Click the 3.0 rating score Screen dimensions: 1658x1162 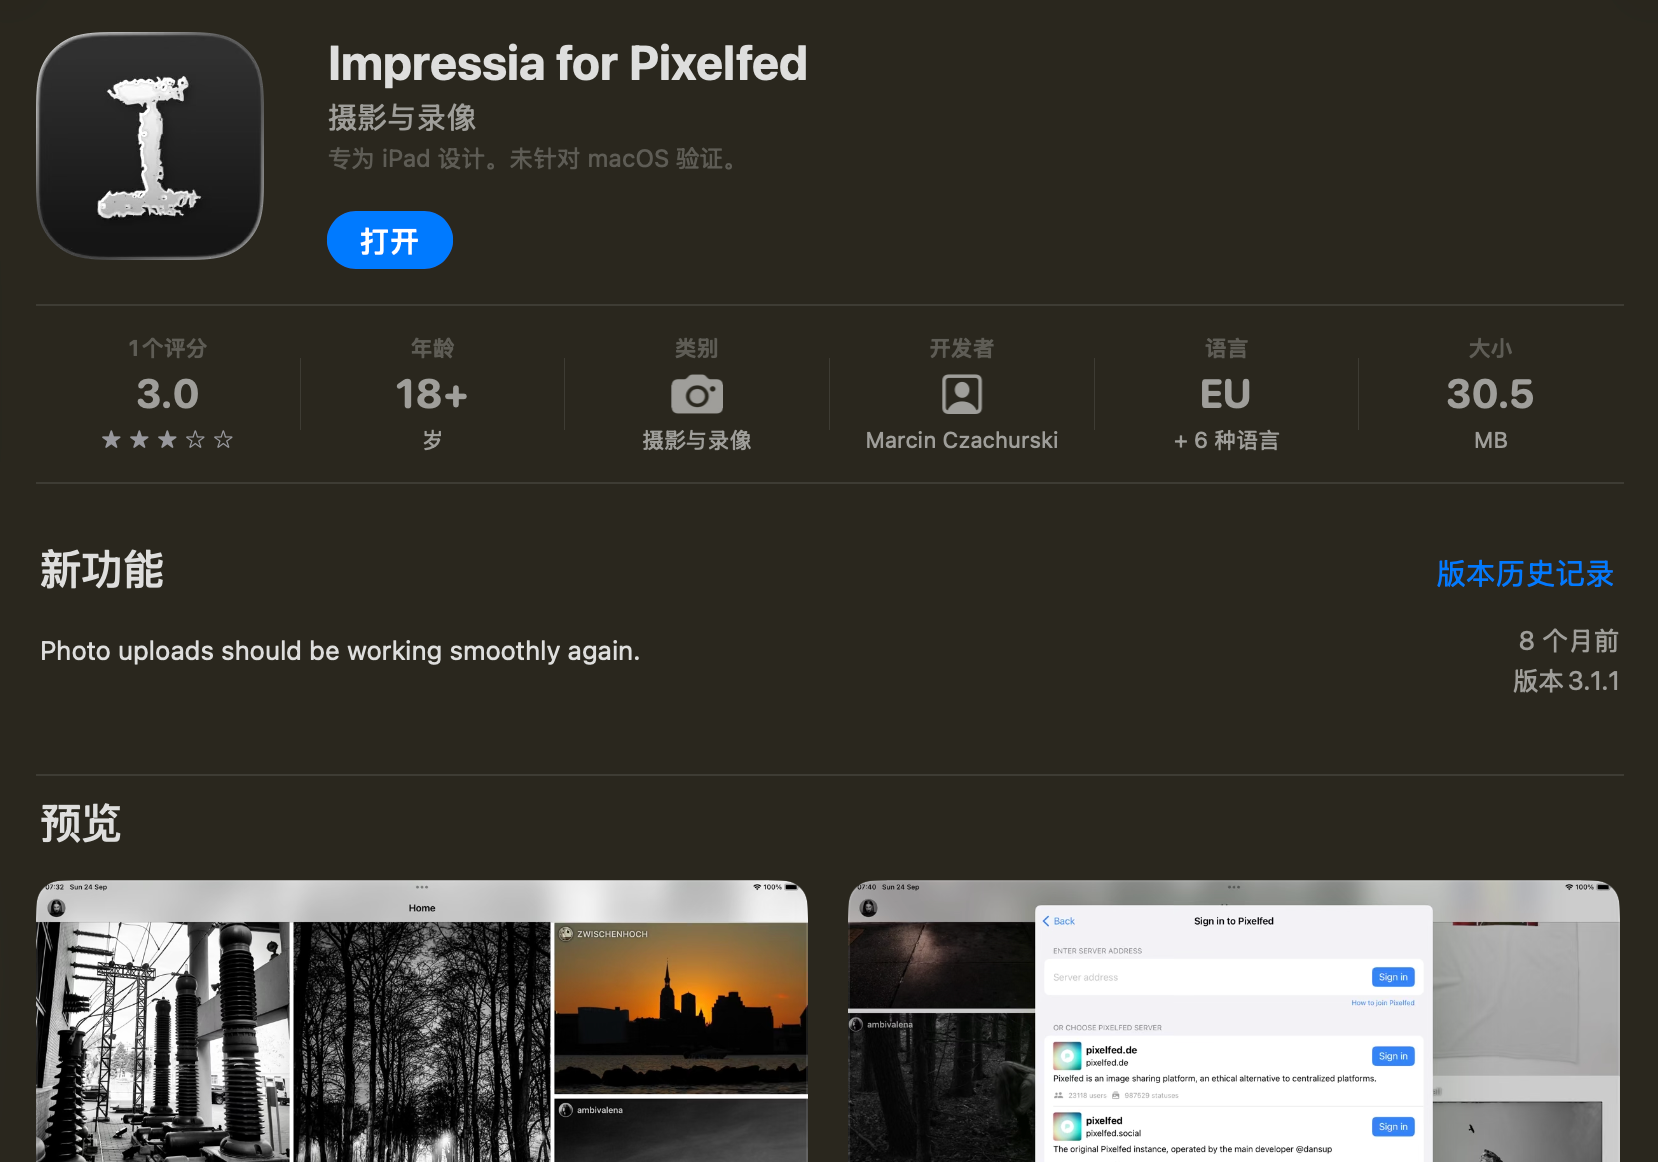[167, 394]
